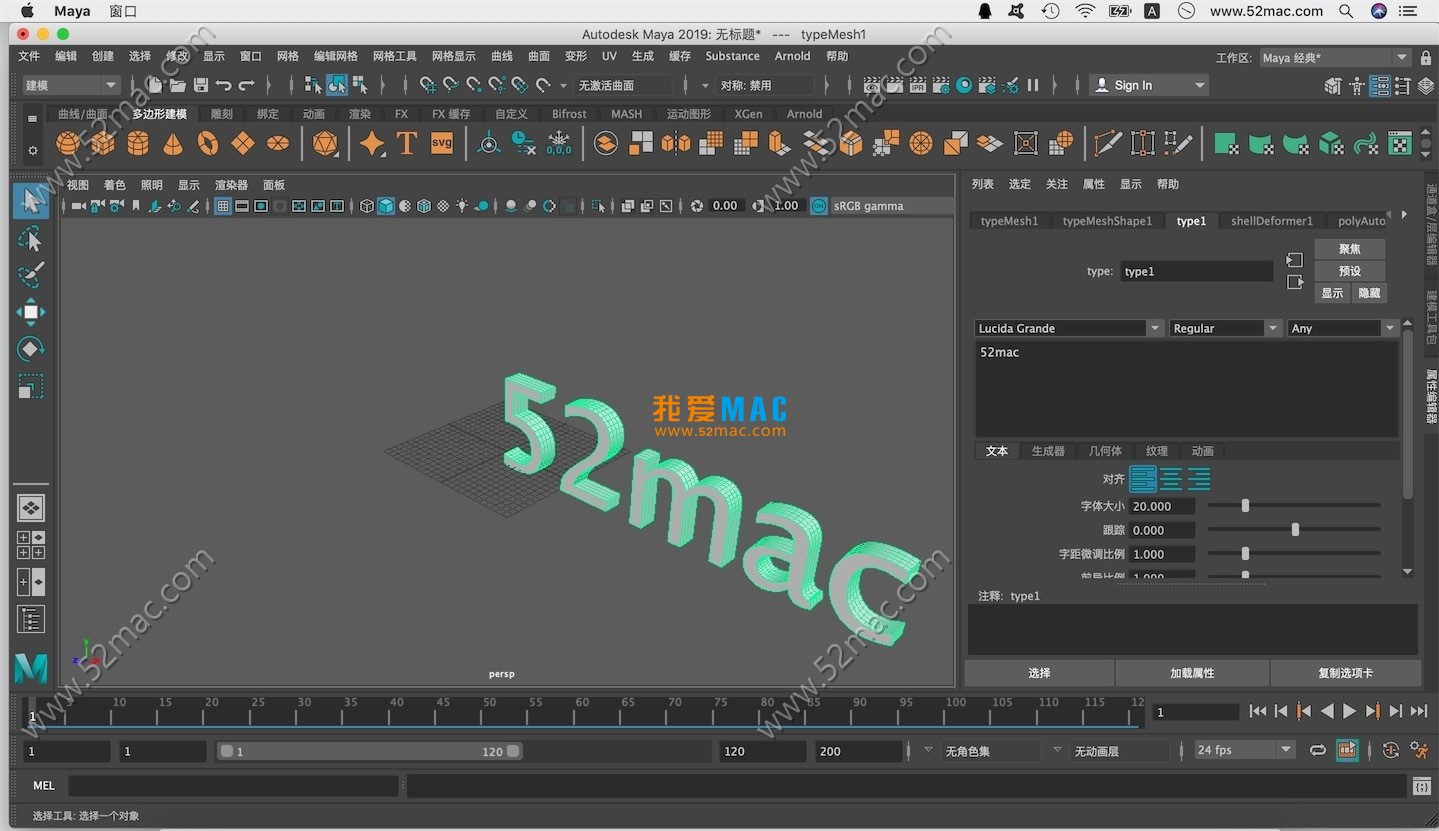Click the 聚焦 button in the attribute editor
This screenshot has width=1439, height=831.
point(1349,248)
